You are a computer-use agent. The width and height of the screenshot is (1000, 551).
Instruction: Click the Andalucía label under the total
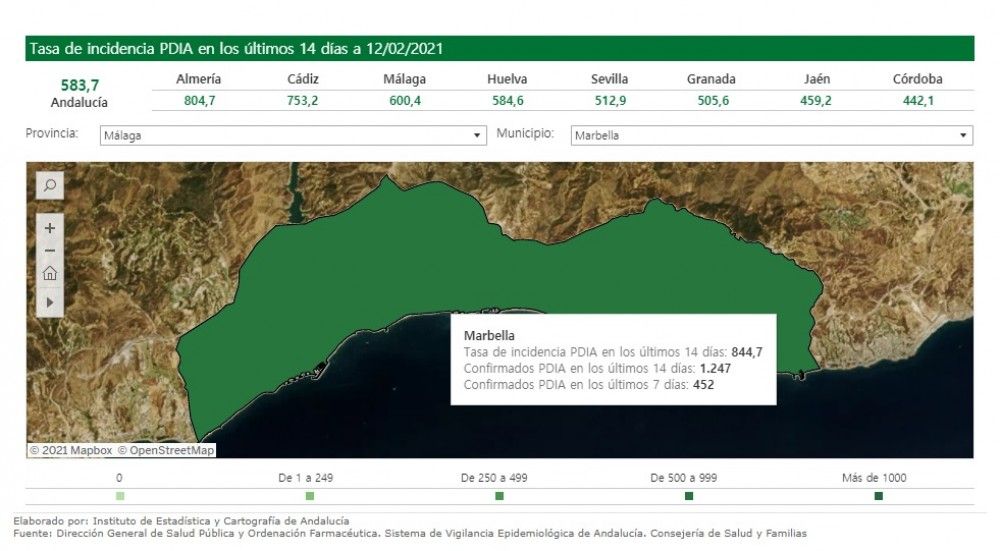tap(79, 102)
